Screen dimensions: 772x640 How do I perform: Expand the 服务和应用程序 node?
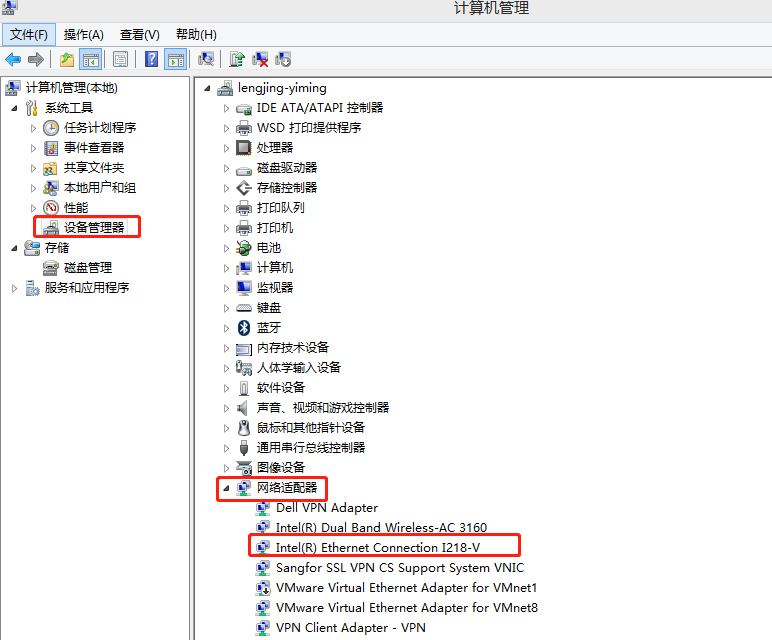point(14,288)
